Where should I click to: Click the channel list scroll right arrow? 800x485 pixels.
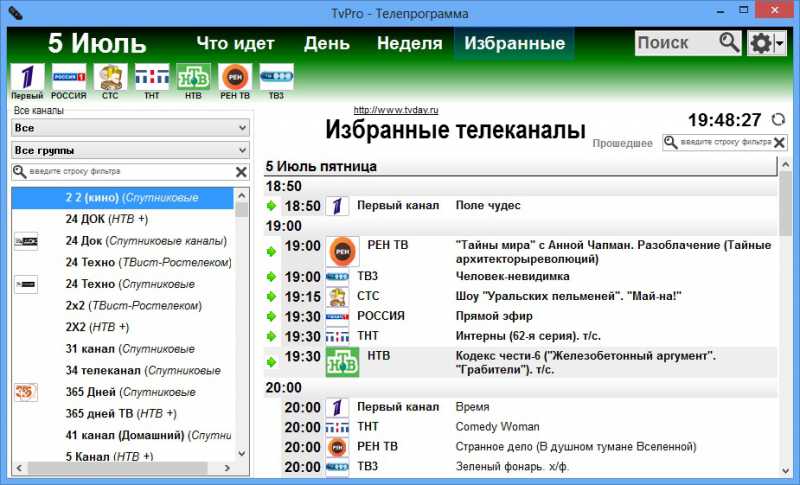coord(227,468)
